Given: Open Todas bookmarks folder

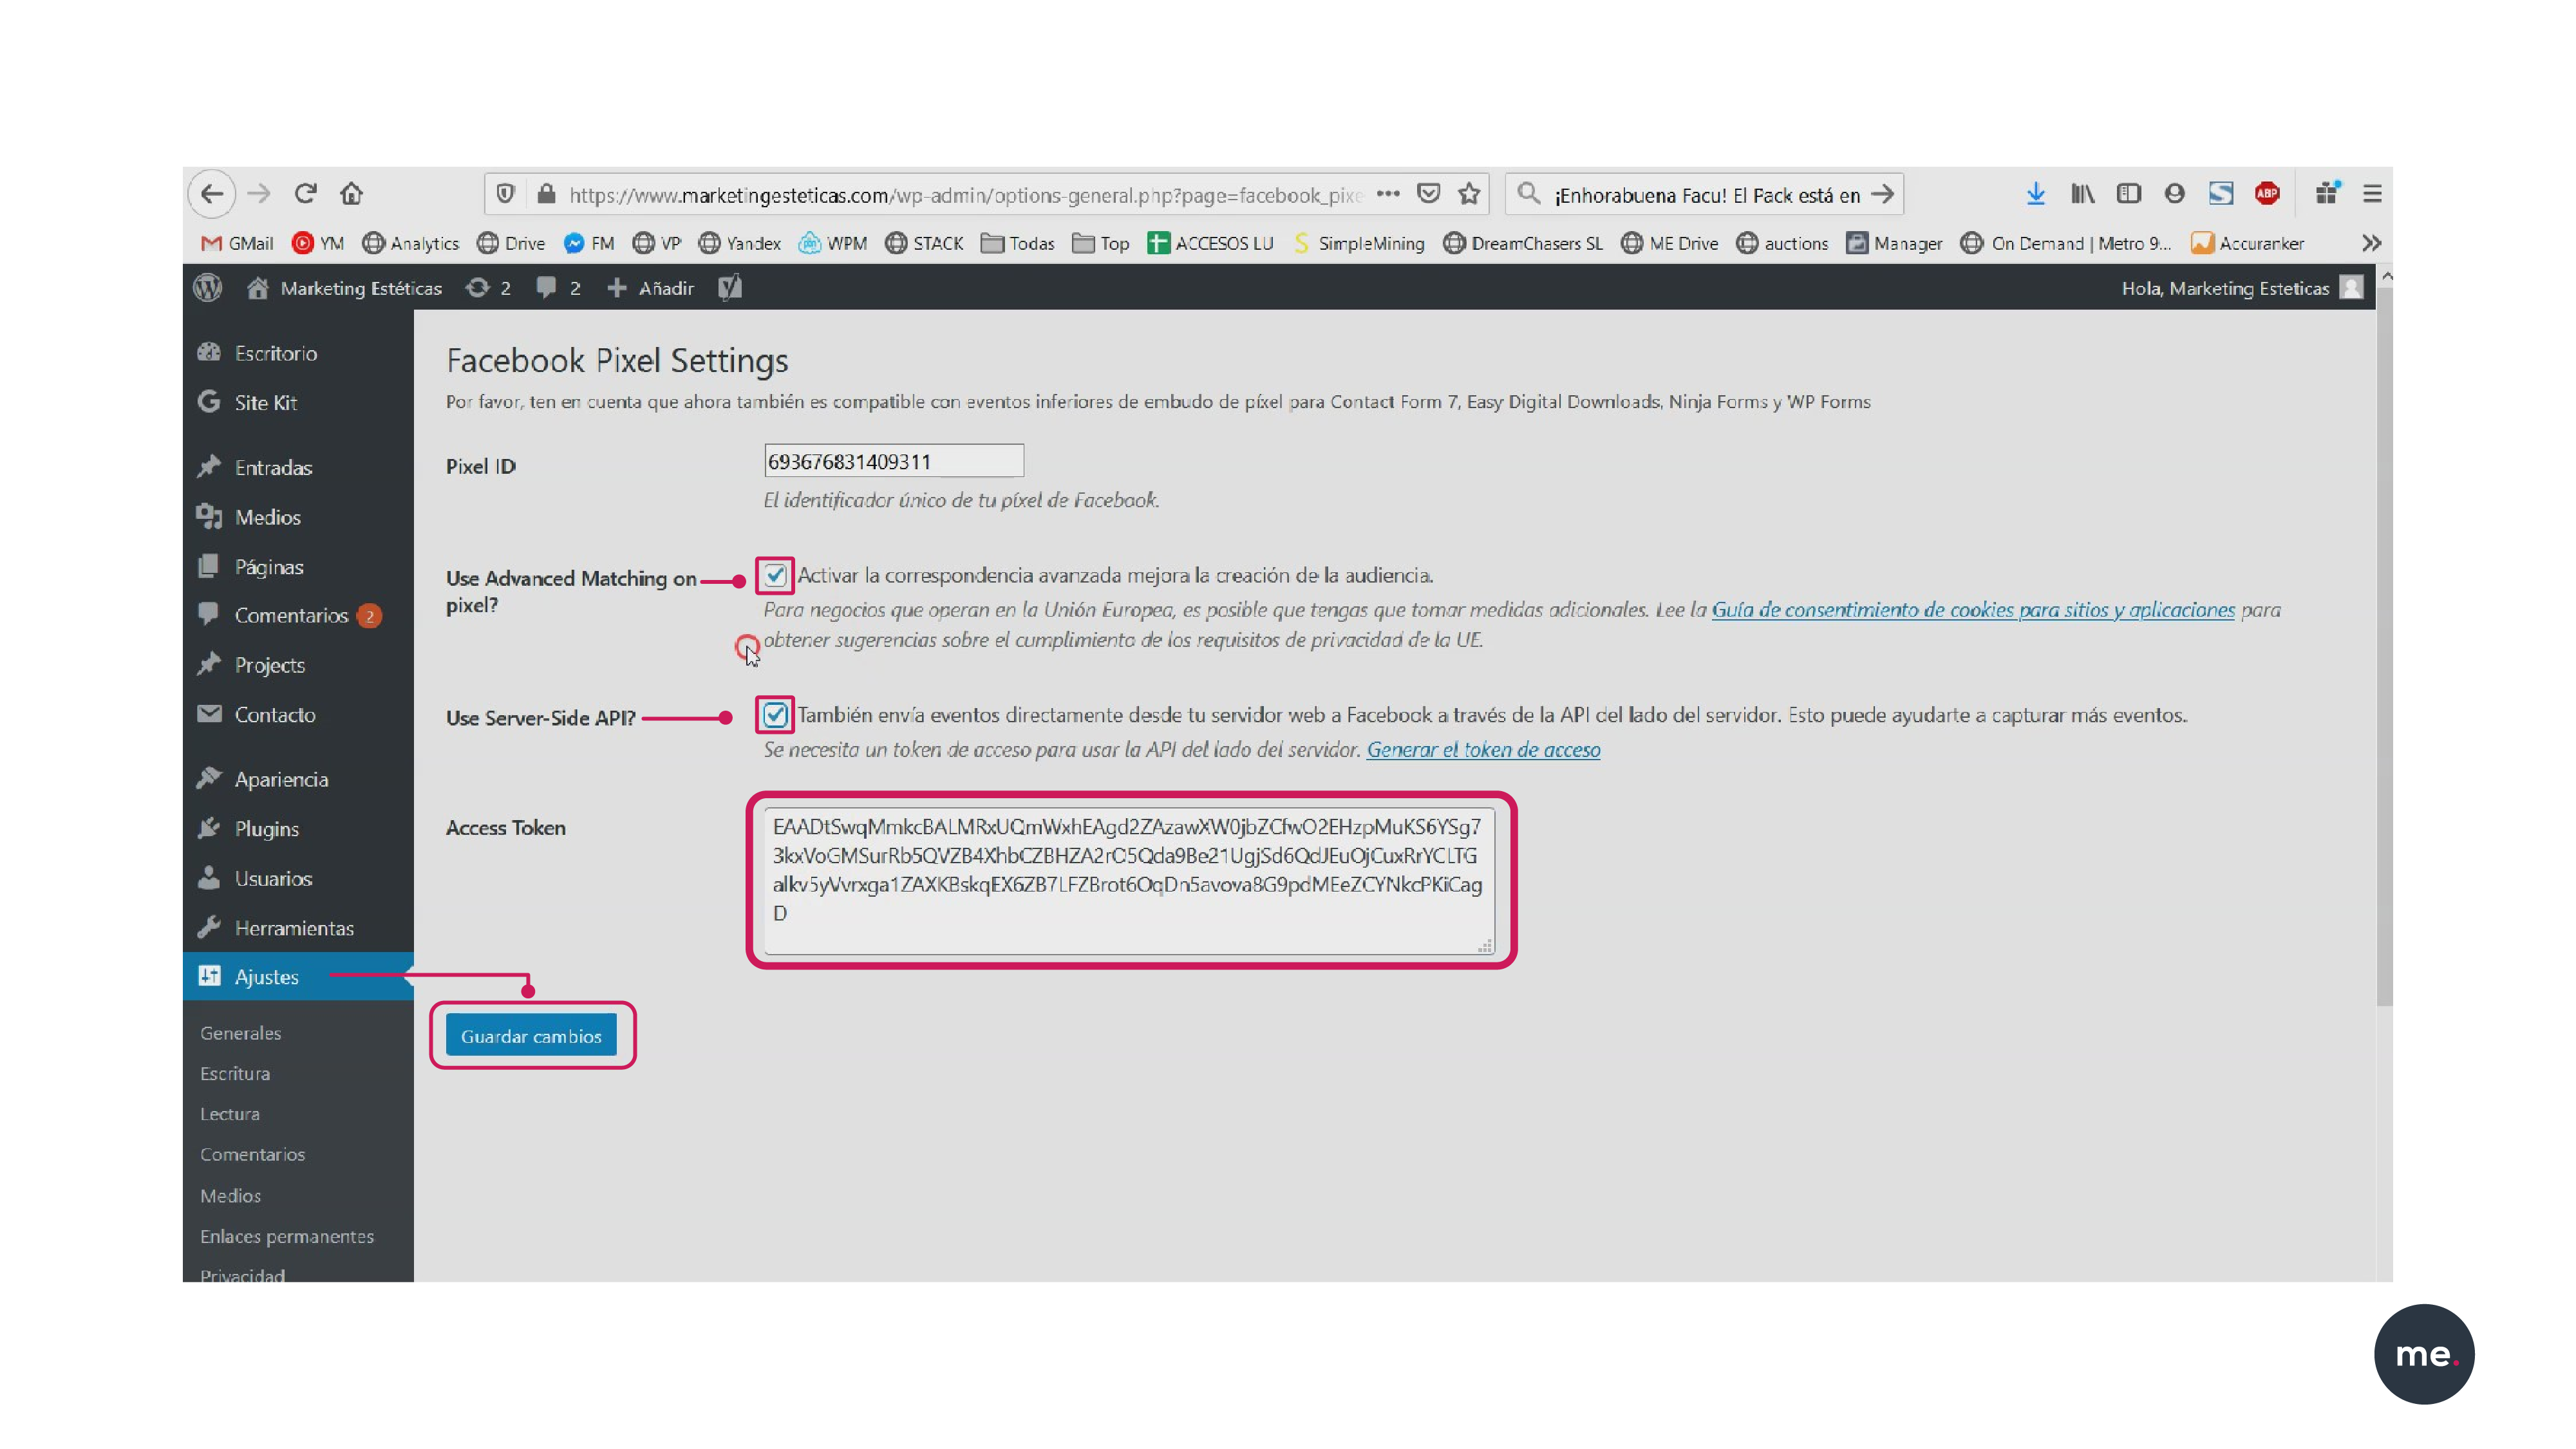Looking at the screenshot, I should (x=1018, y=243).
